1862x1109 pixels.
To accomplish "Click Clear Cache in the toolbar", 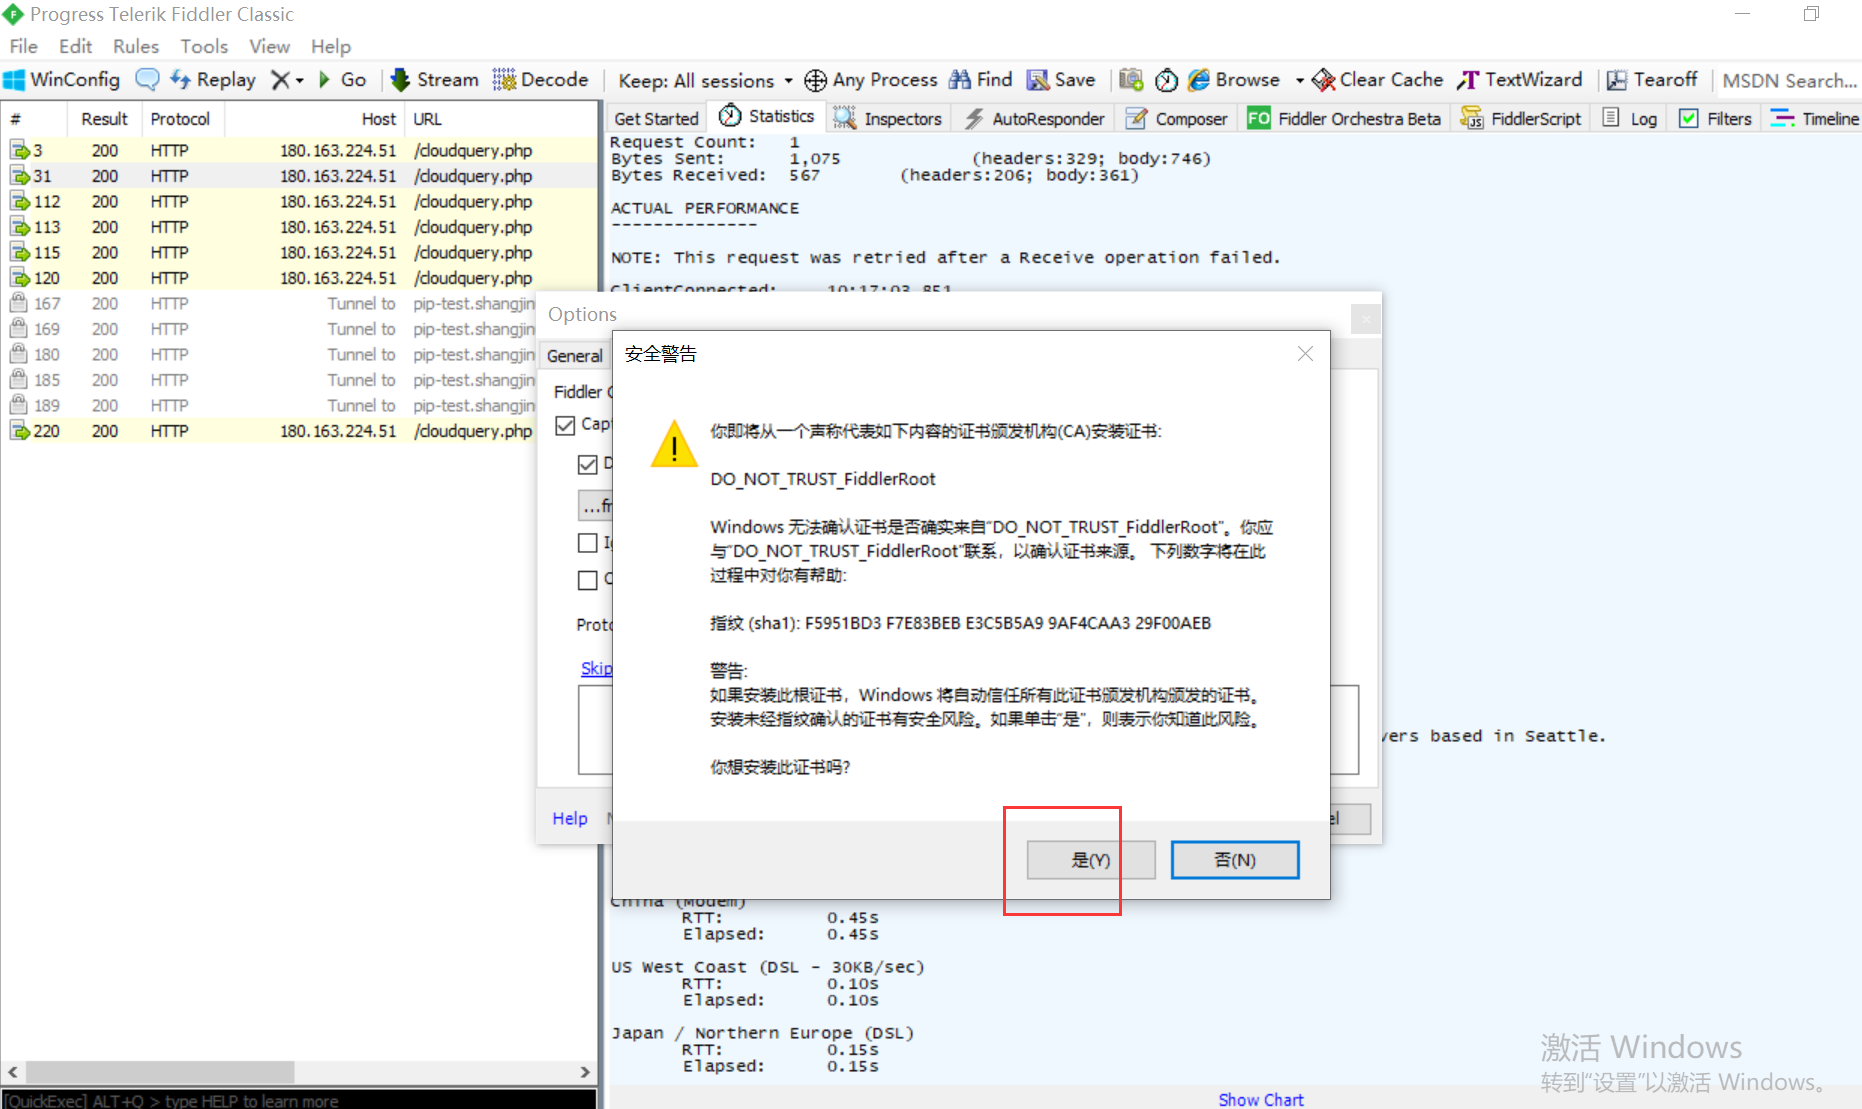I will tap(1378, 80).
